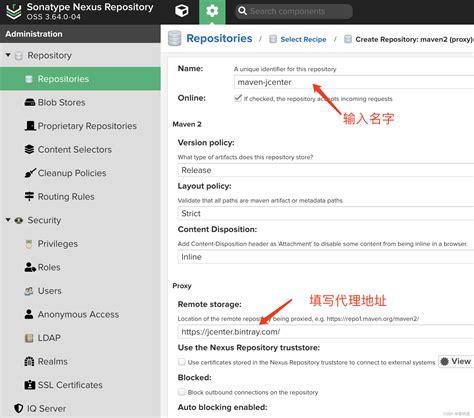Check Block outbound connections checkbox
This screenshot has height=418, width=474.
[182, 392]
